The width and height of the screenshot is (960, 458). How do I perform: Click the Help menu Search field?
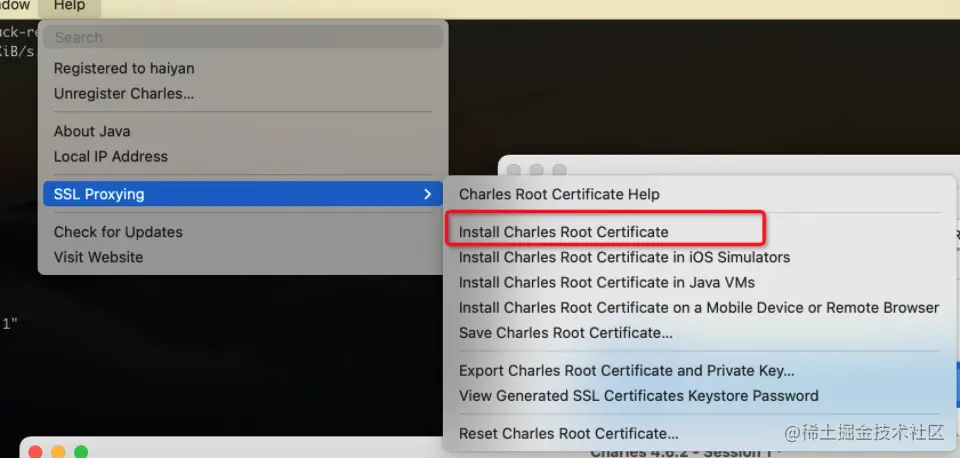[243, 37]
